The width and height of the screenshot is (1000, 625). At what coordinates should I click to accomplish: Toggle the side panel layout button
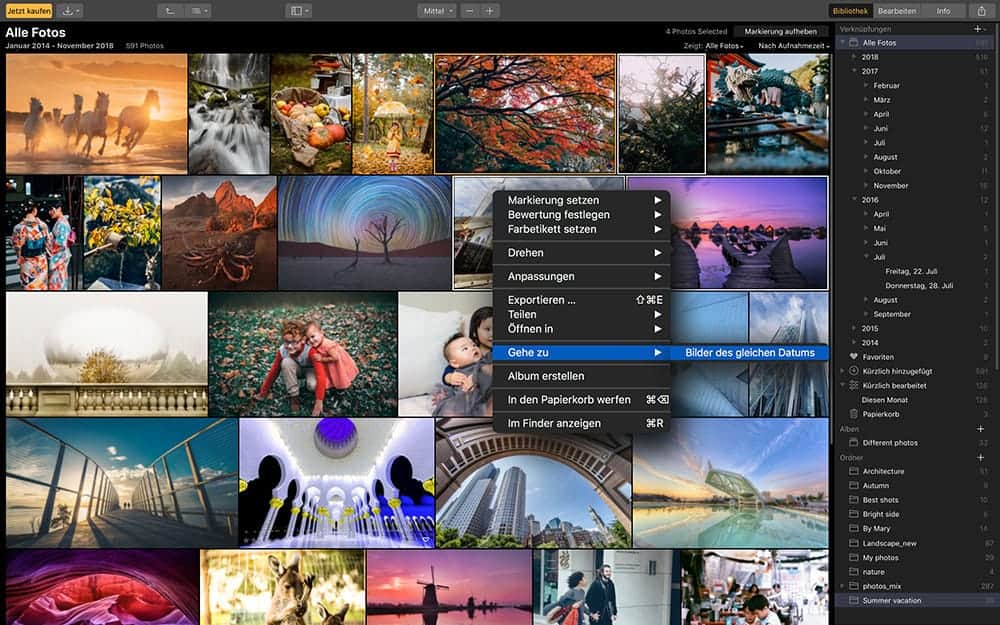tap(298, 11)
